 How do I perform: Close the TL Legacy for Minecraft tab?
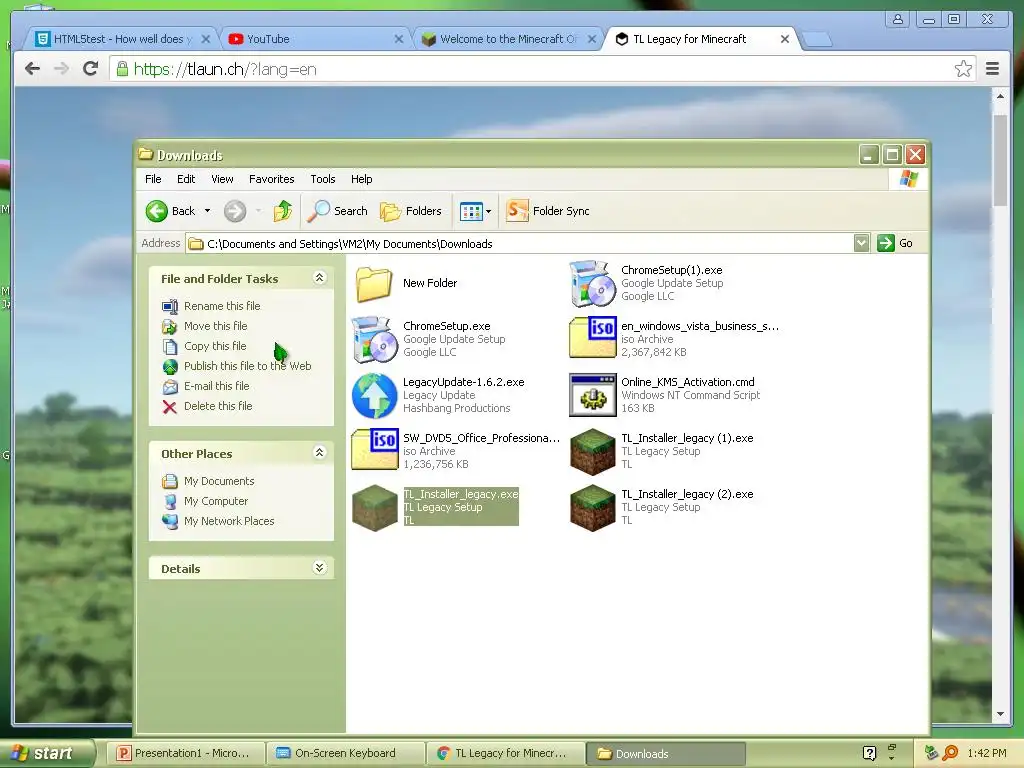[784, 39]
